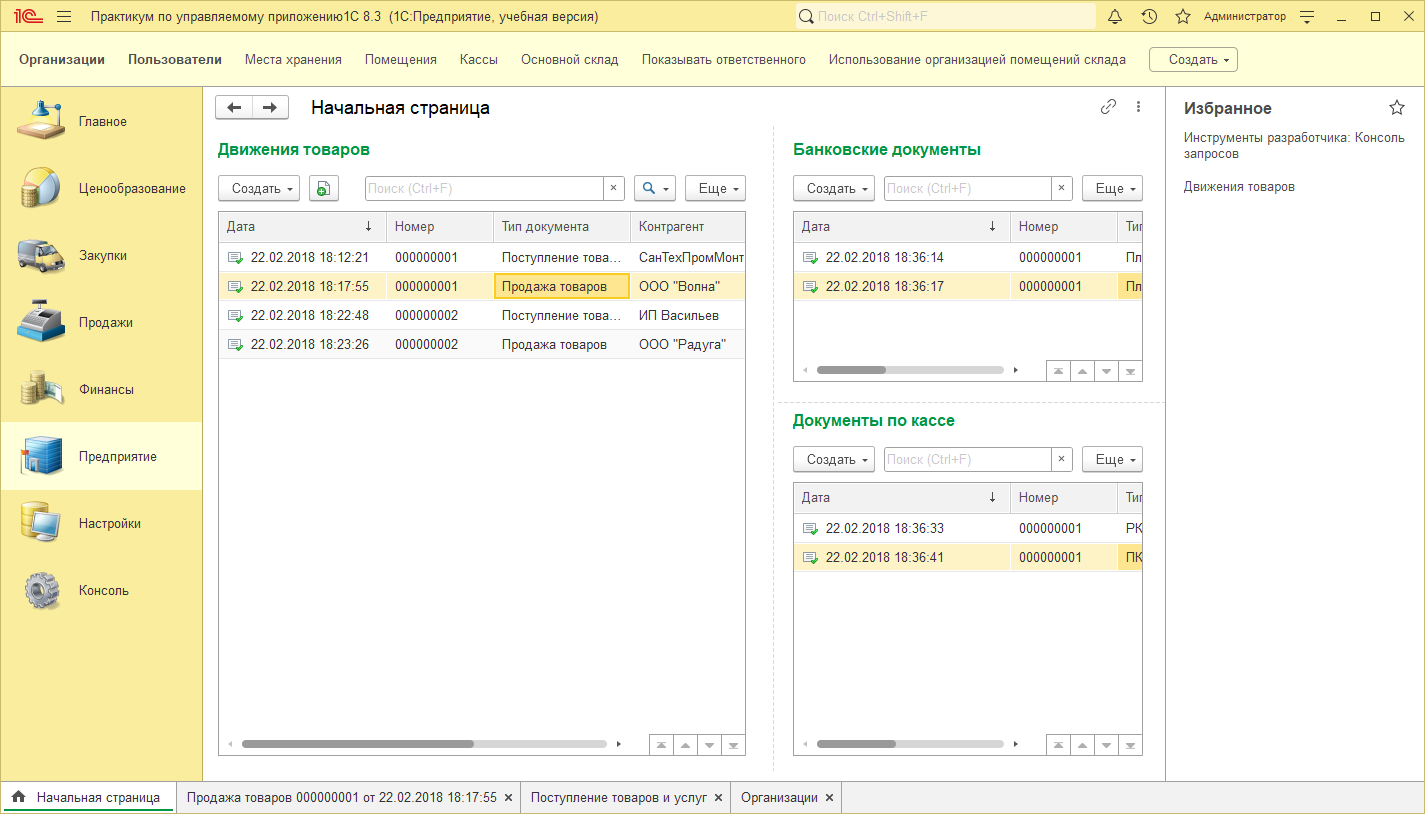Click the star icon in Избранное panel
Viewport: 1425px width, 814px height.
[1397, 108]
